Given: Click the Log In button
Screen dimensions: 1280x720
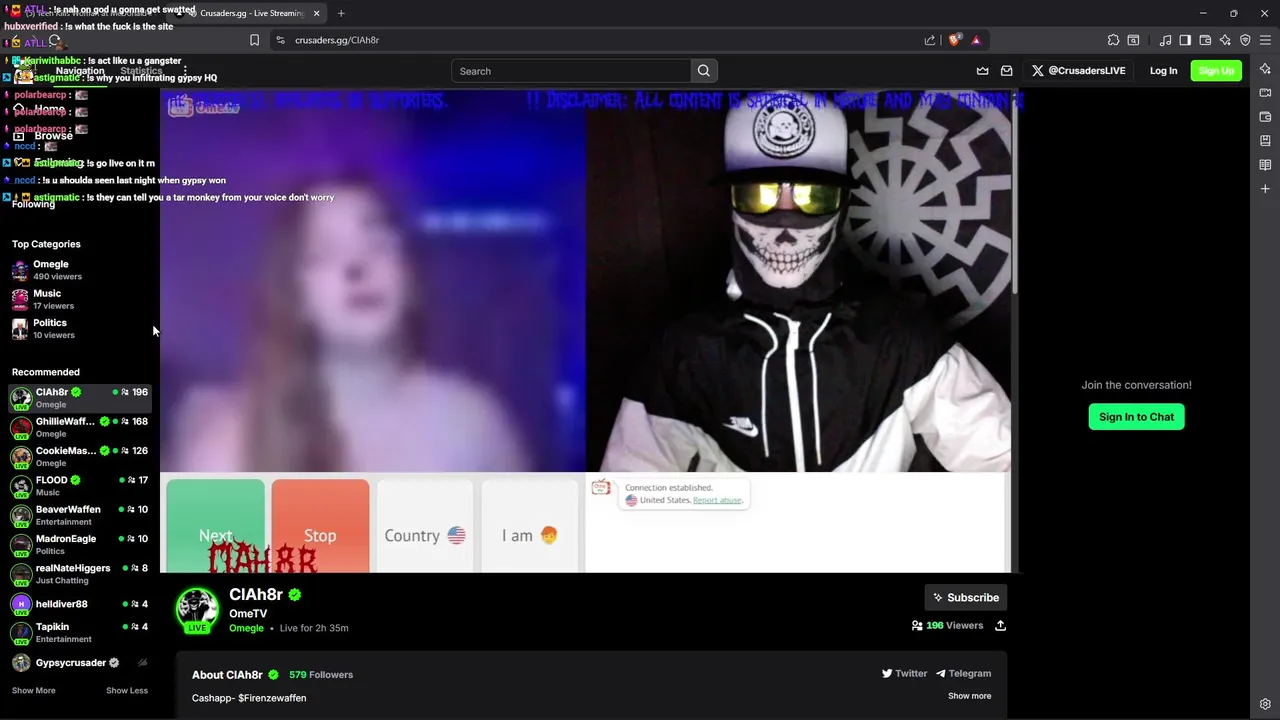Looking at the screenshot, I should pos(1163,71).
